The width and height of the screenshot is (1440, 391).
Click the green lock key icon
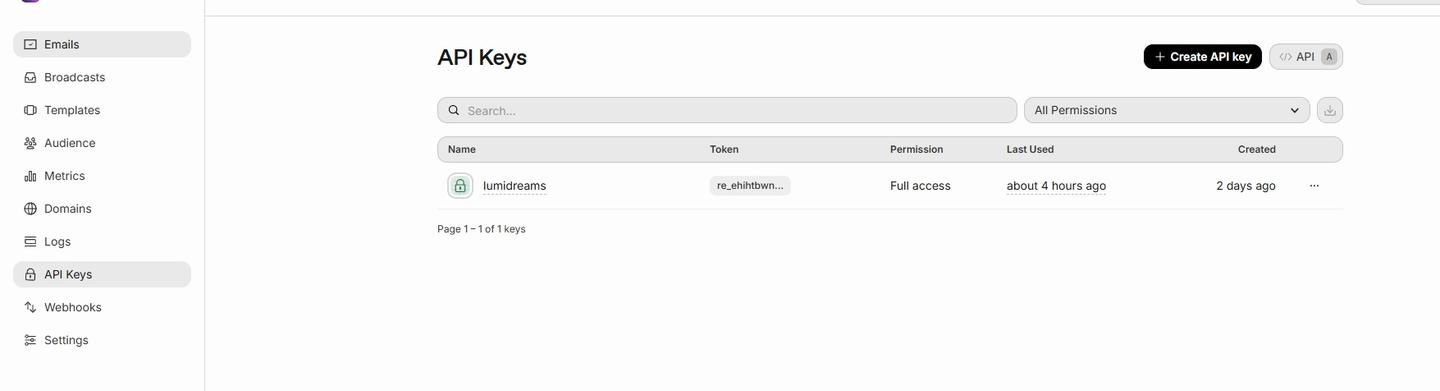[460, 186]
